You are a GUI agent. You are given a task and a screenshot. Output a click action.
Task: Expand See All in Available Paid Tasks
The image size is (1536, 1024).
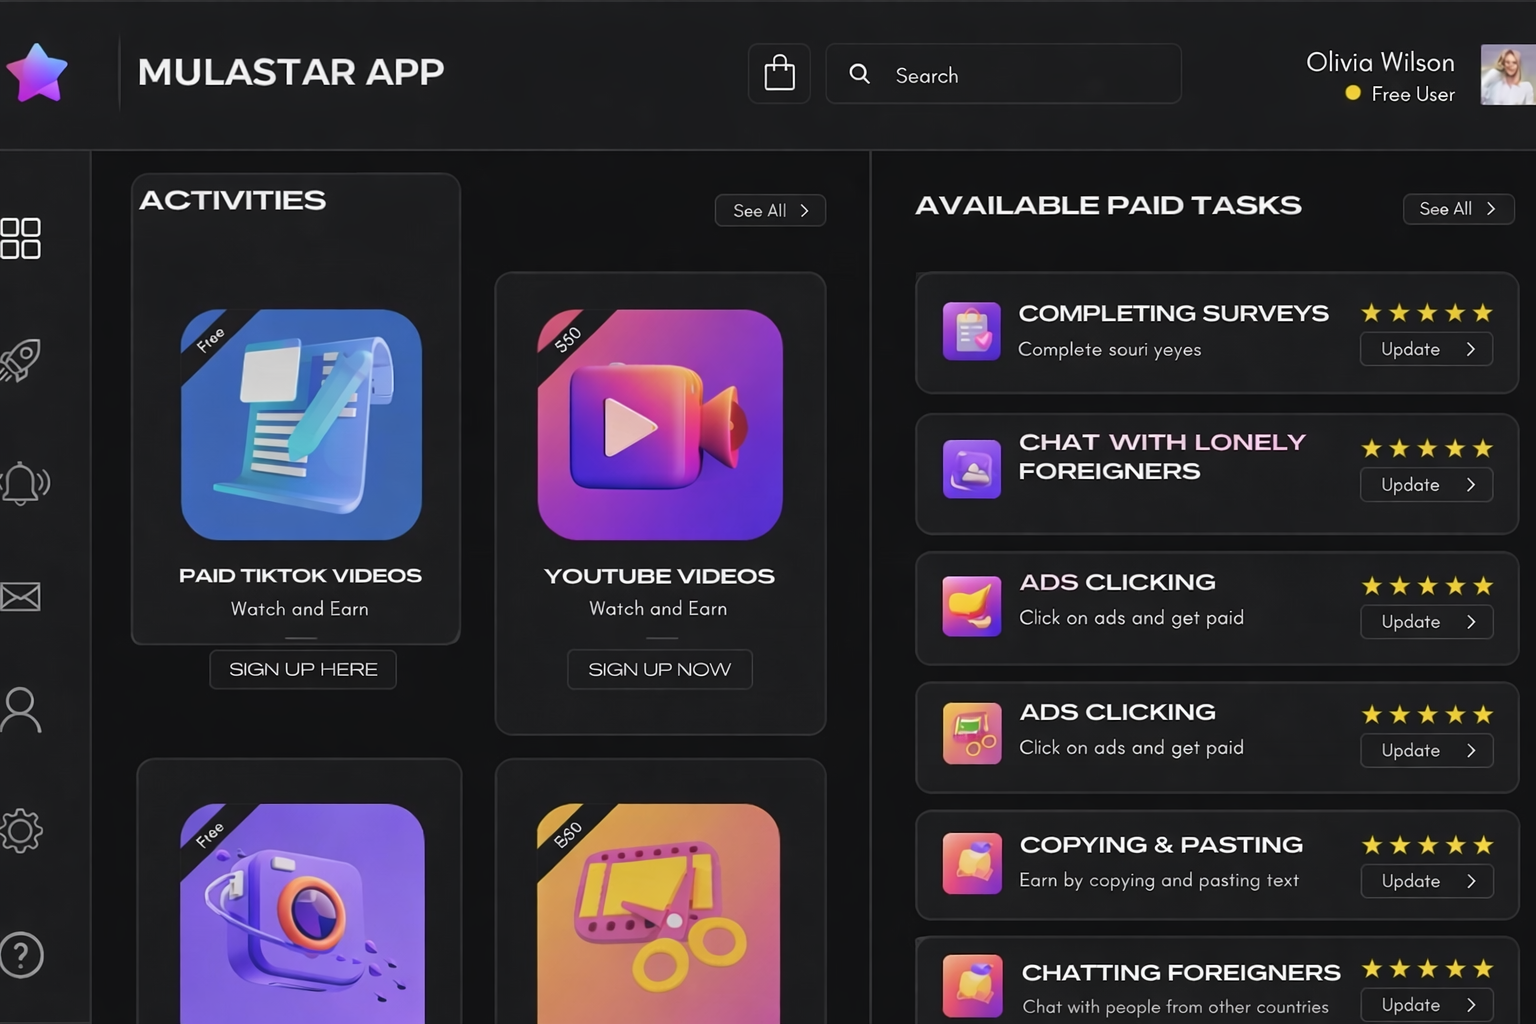point(1458,208)
